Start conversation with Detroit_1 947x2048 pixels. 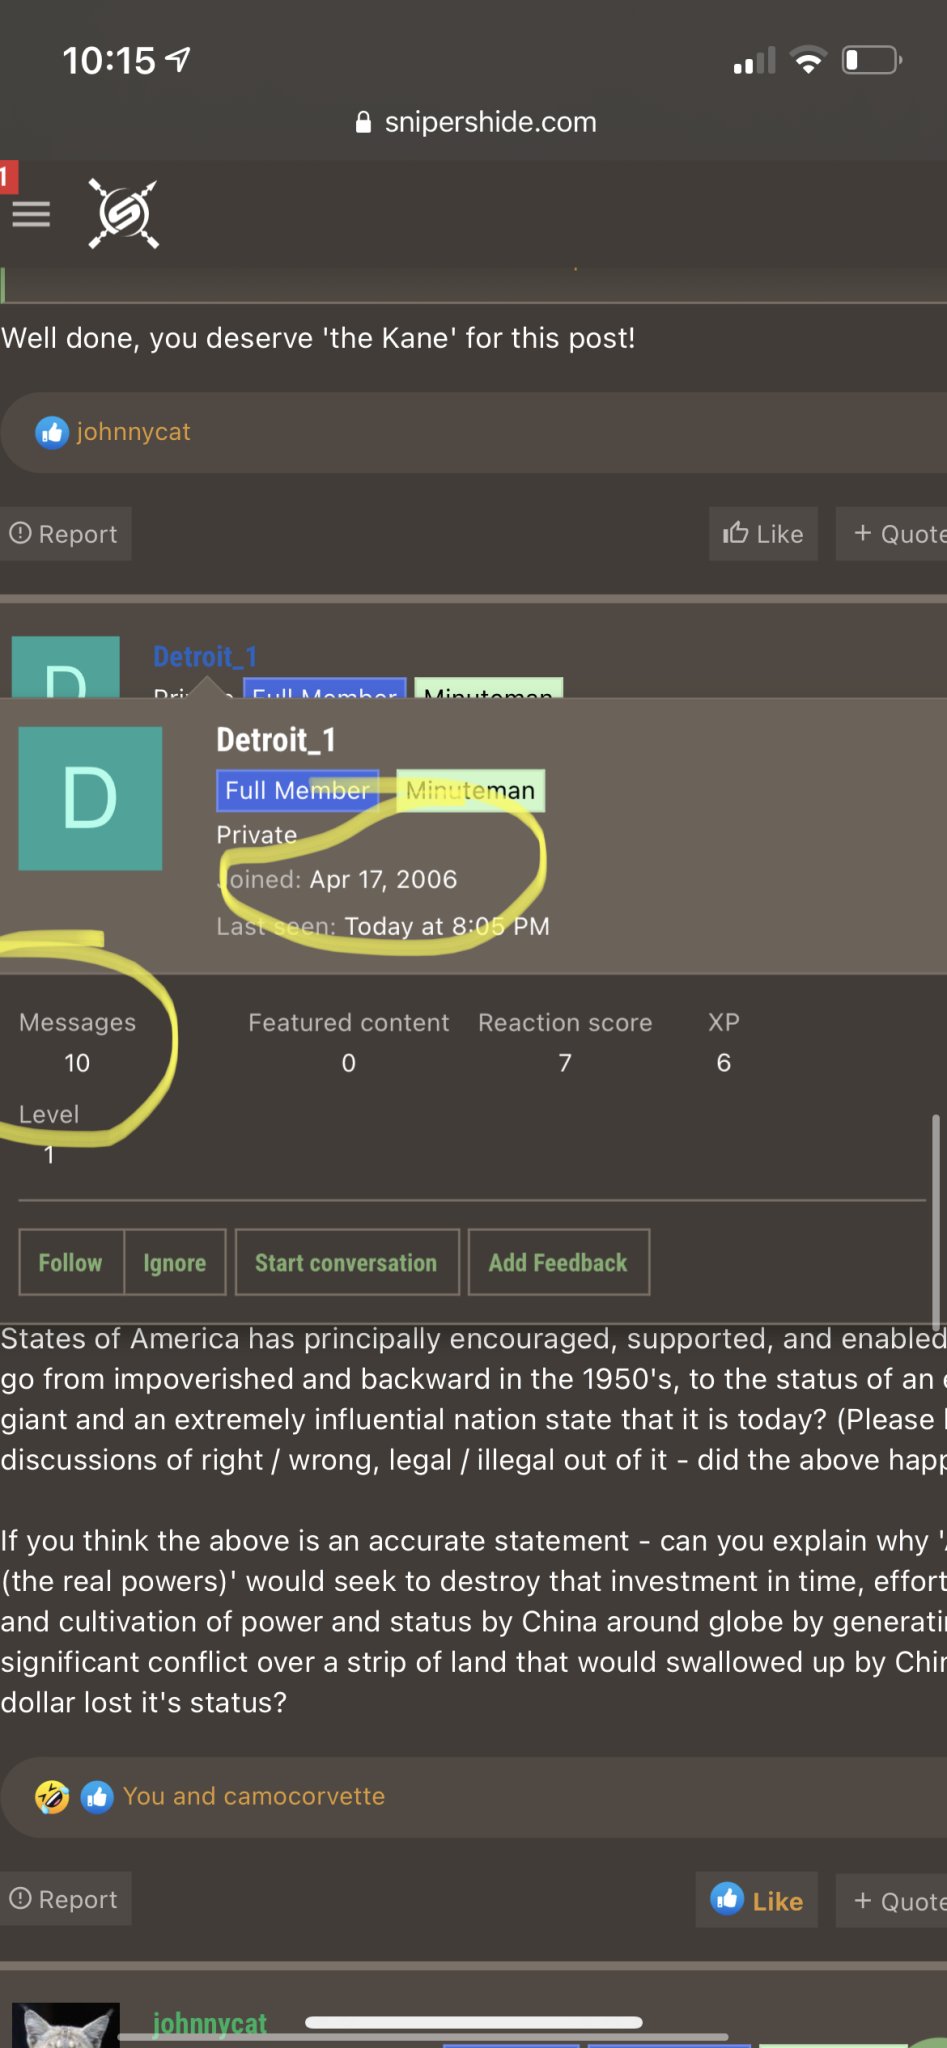point(346,1263)
